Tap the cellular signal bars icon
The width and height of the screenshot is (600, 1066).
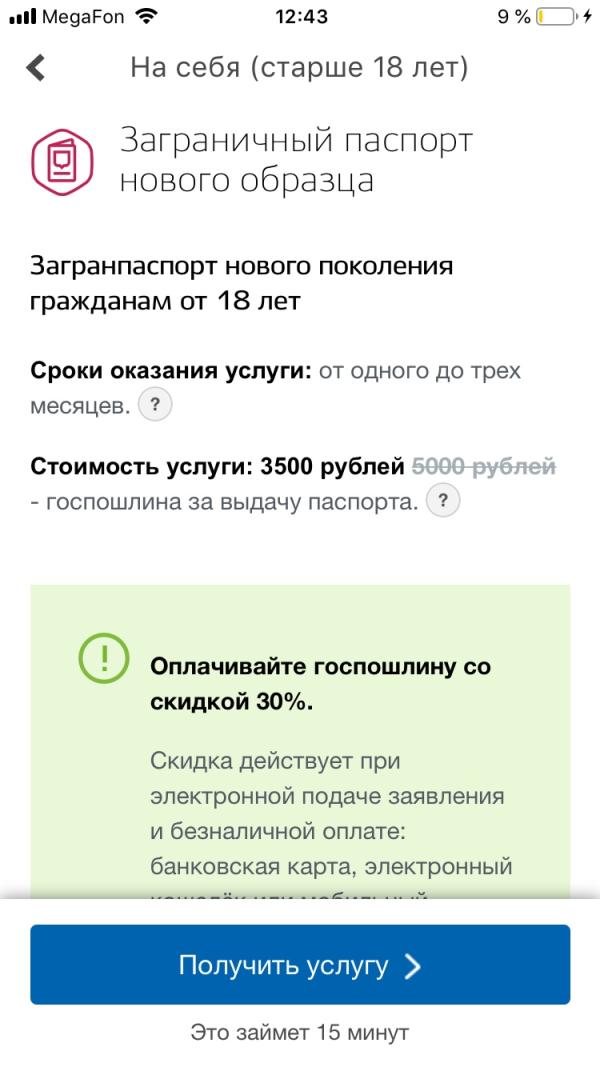tap(22, 17)
